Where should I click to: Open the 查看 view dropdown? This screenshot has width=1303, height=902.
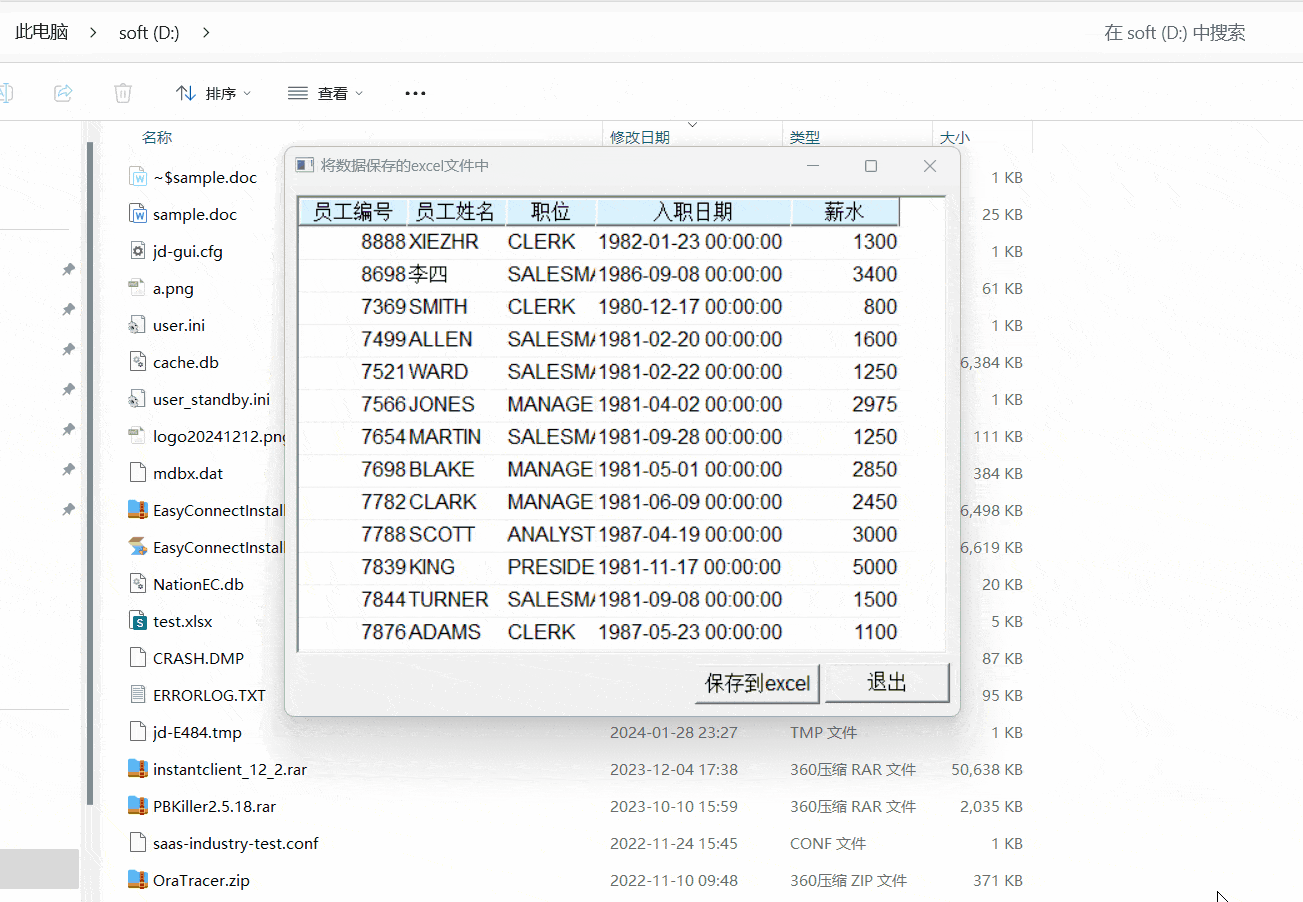click(x=325, y=93)
